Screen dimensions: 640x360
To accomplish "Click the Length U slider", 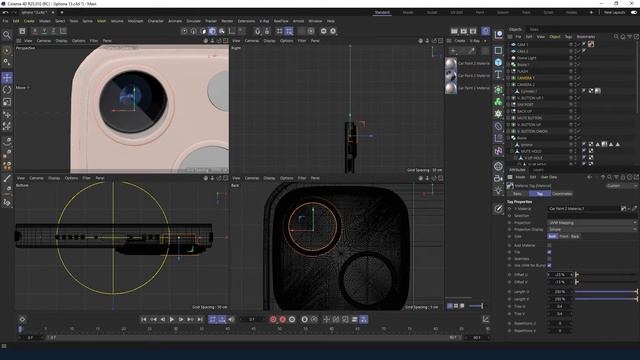I will pos(606,292).
